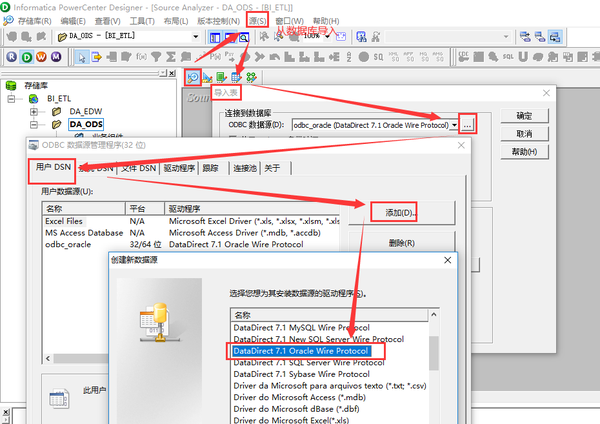The height and width of the screenshot is (424, 600).
Task: Open the Transformation Developer tool icon
Action: pyautogui.click(x=222, y=78)
